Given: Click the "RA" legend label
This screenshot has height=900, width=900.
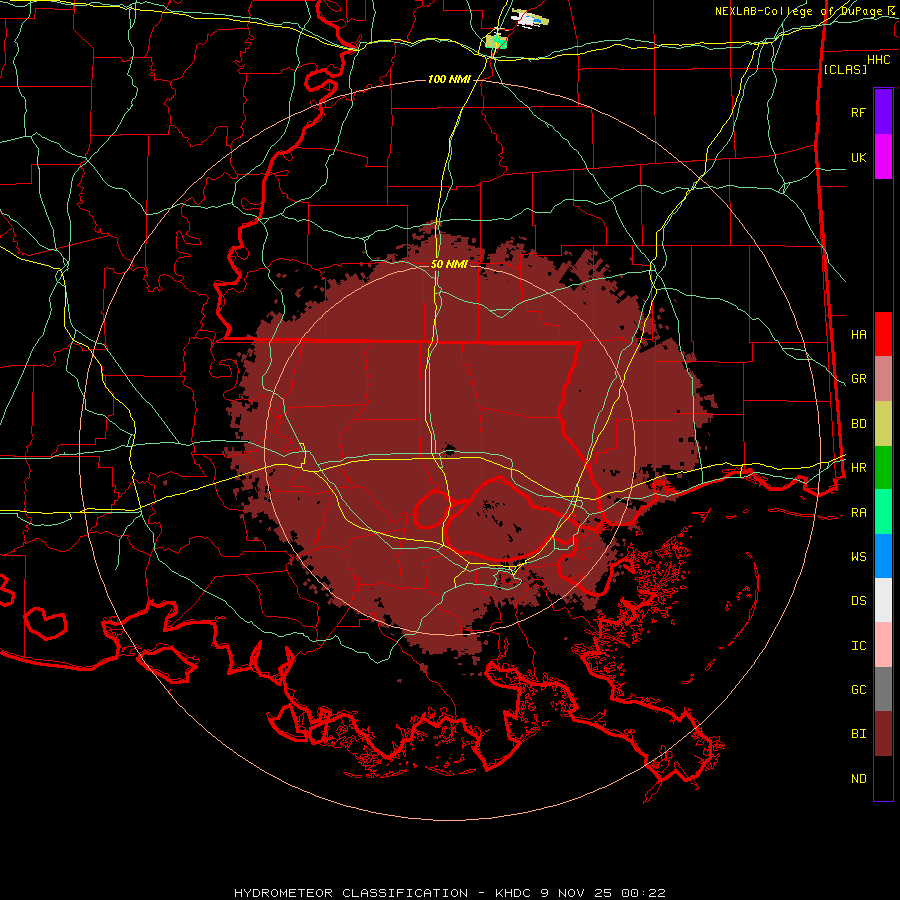Looking at the screenshot, I should (858, 513).
